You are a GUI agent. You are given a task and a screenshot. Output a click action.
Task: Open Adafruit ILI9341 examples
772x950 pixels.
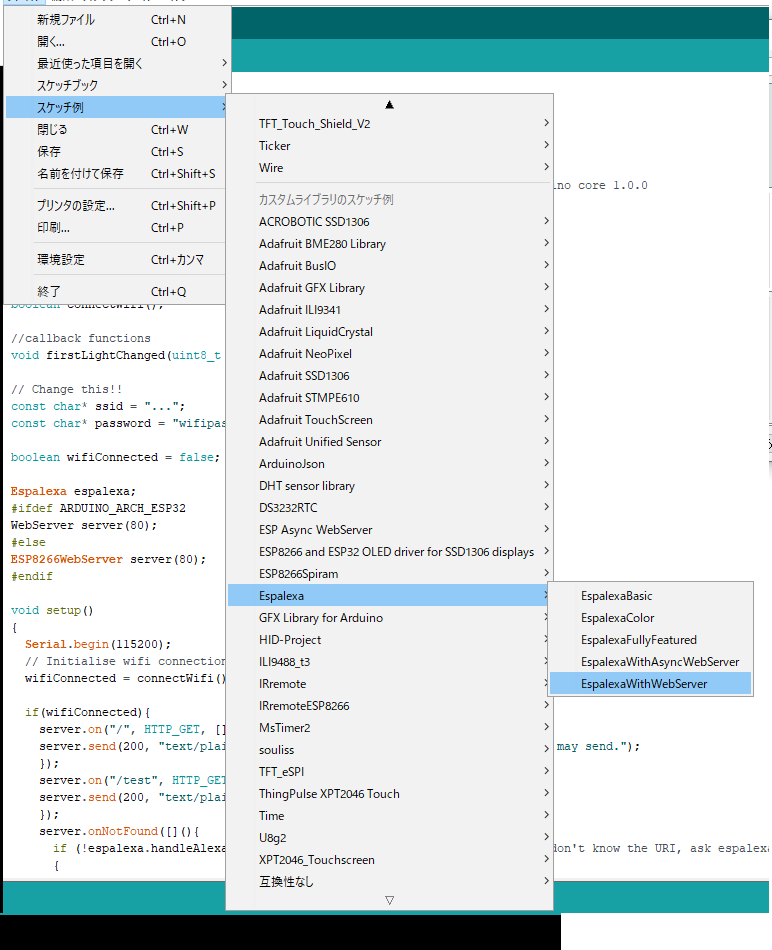coord(390,310)
